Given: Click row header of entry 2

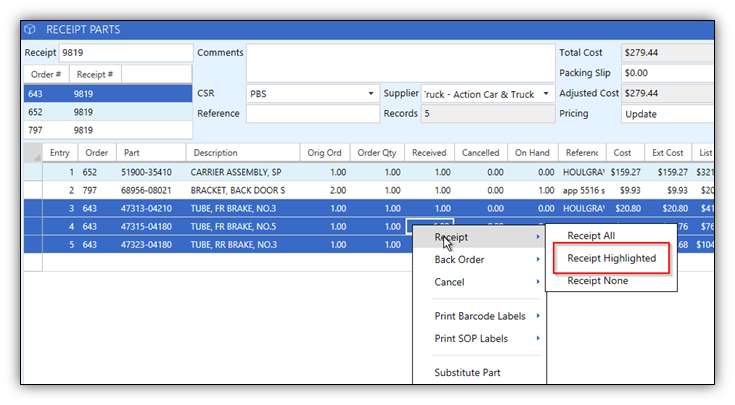Looking at the screenshot, I should click(x=33, y=190).
